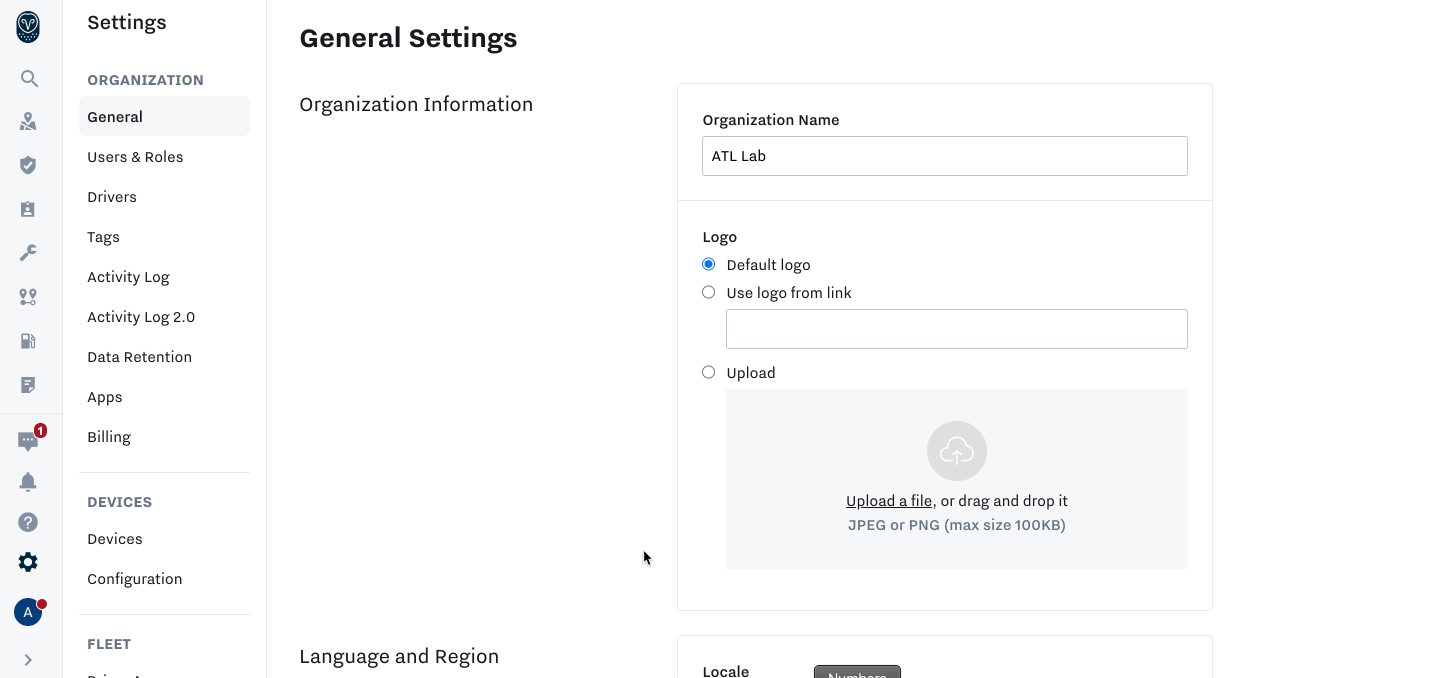Viewport: 1429px width, 678px height.
Task: Open the user avatar account menu
Action: coord(28,612)
